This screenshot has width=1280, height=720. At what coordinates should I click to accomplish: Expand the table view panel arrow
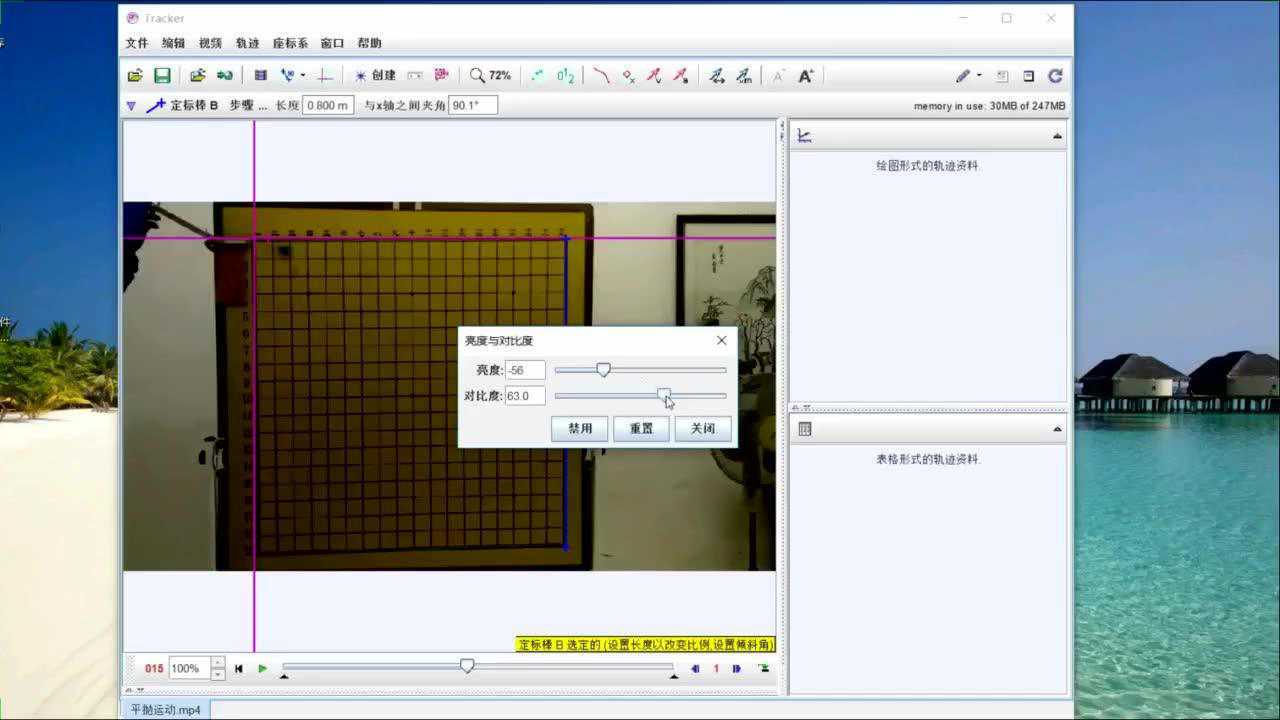coord(1057,430)
